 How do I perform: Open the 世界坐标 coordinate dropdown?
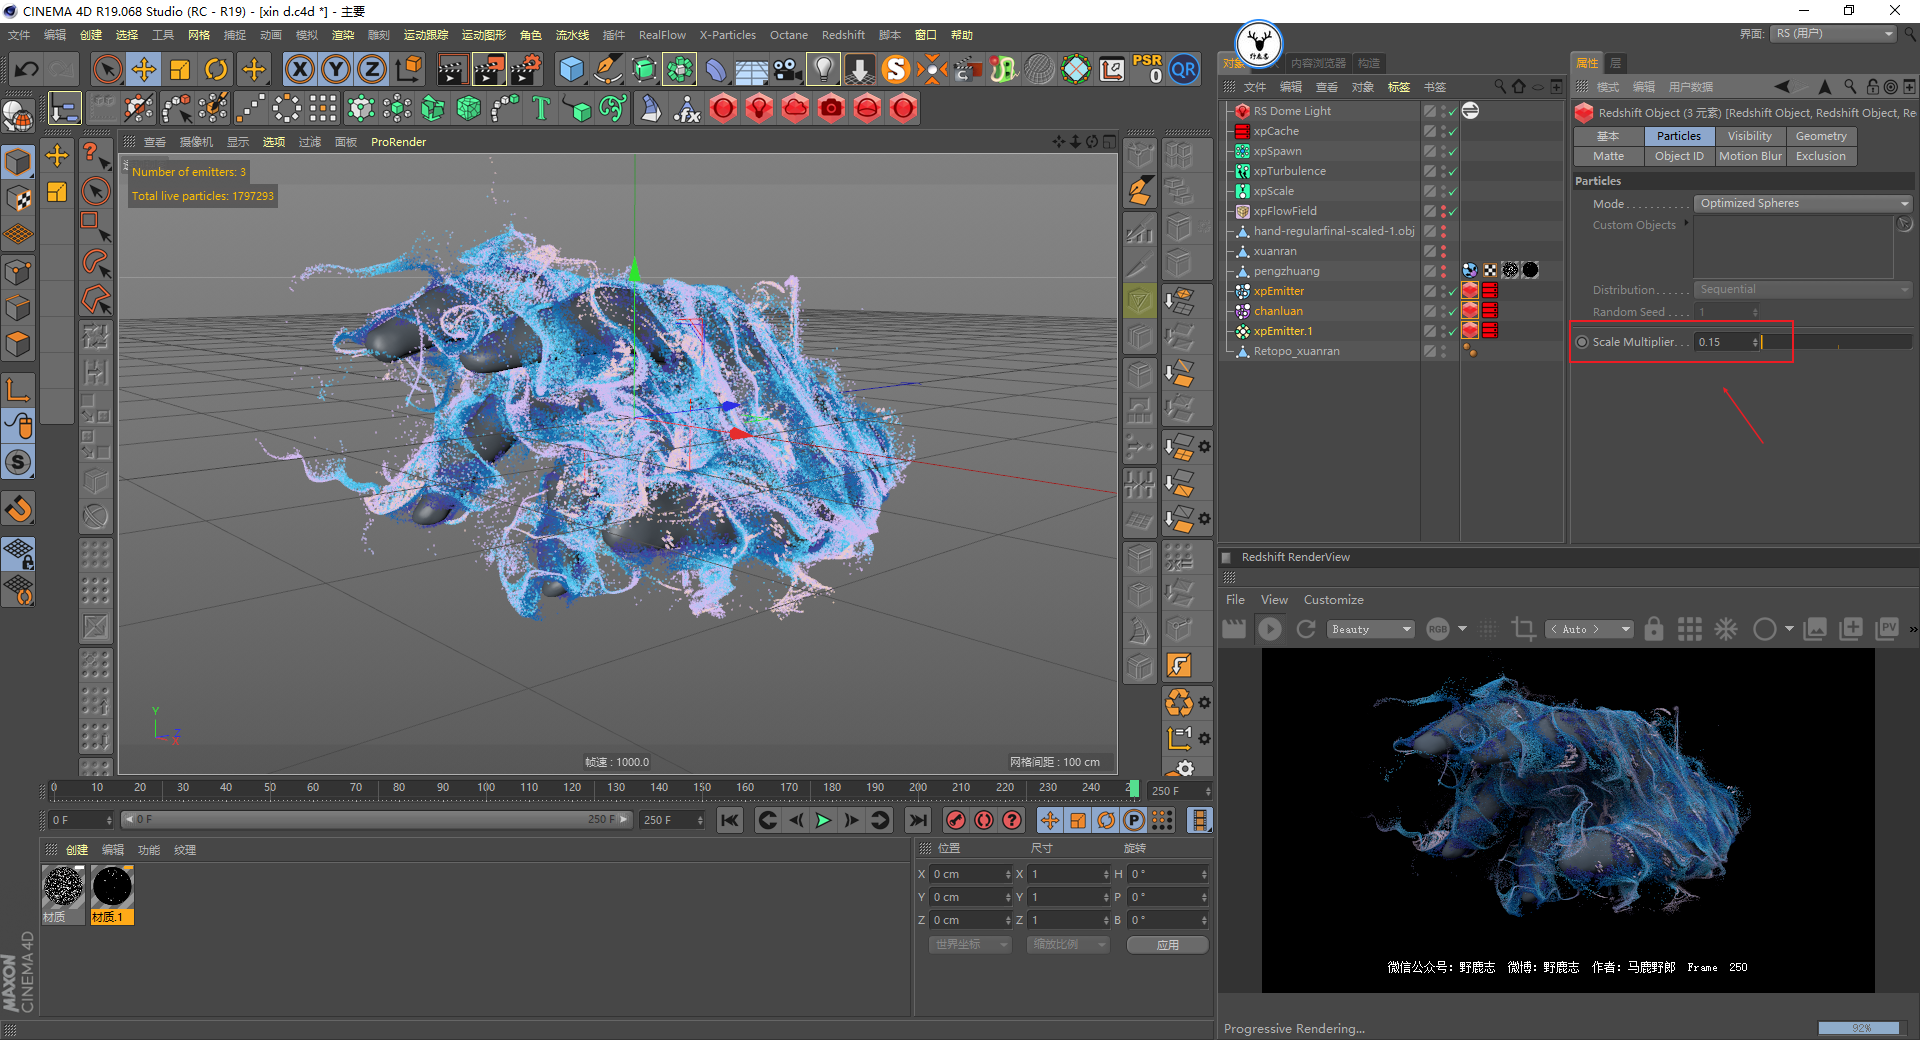coord(970,944)
